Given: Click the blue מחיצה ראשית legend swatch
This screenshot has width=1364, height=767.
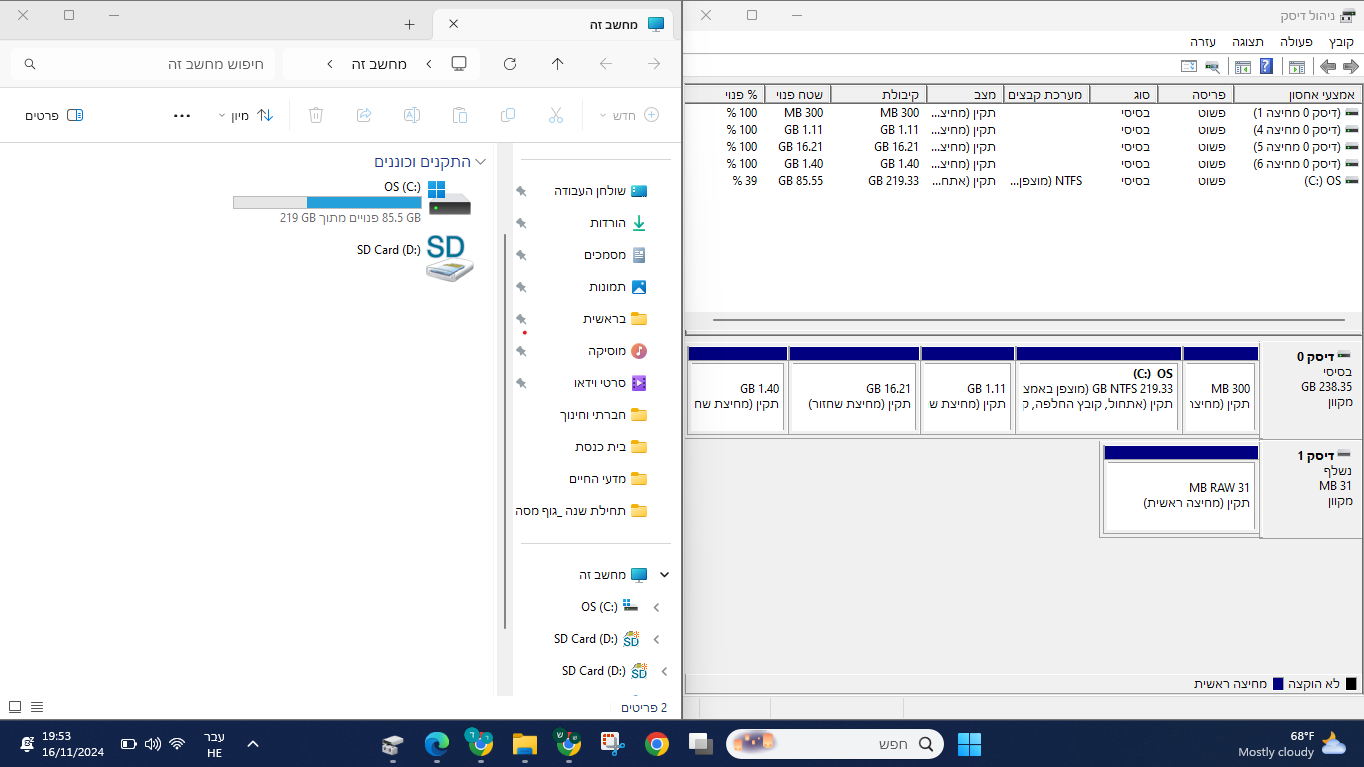Looking at the screenshot, I should point(1277,684).
